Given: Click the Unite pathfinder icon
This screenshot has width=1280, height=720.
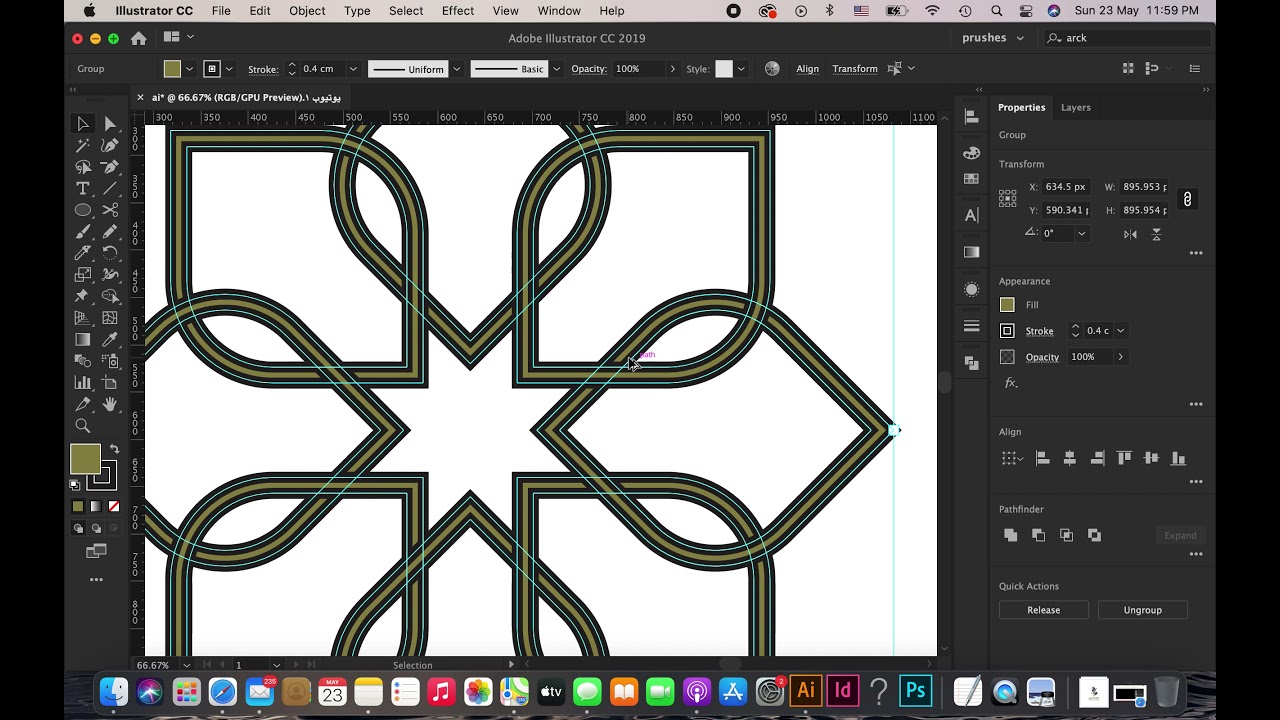Looking at the screenshot, I should tap(1010, 535).
